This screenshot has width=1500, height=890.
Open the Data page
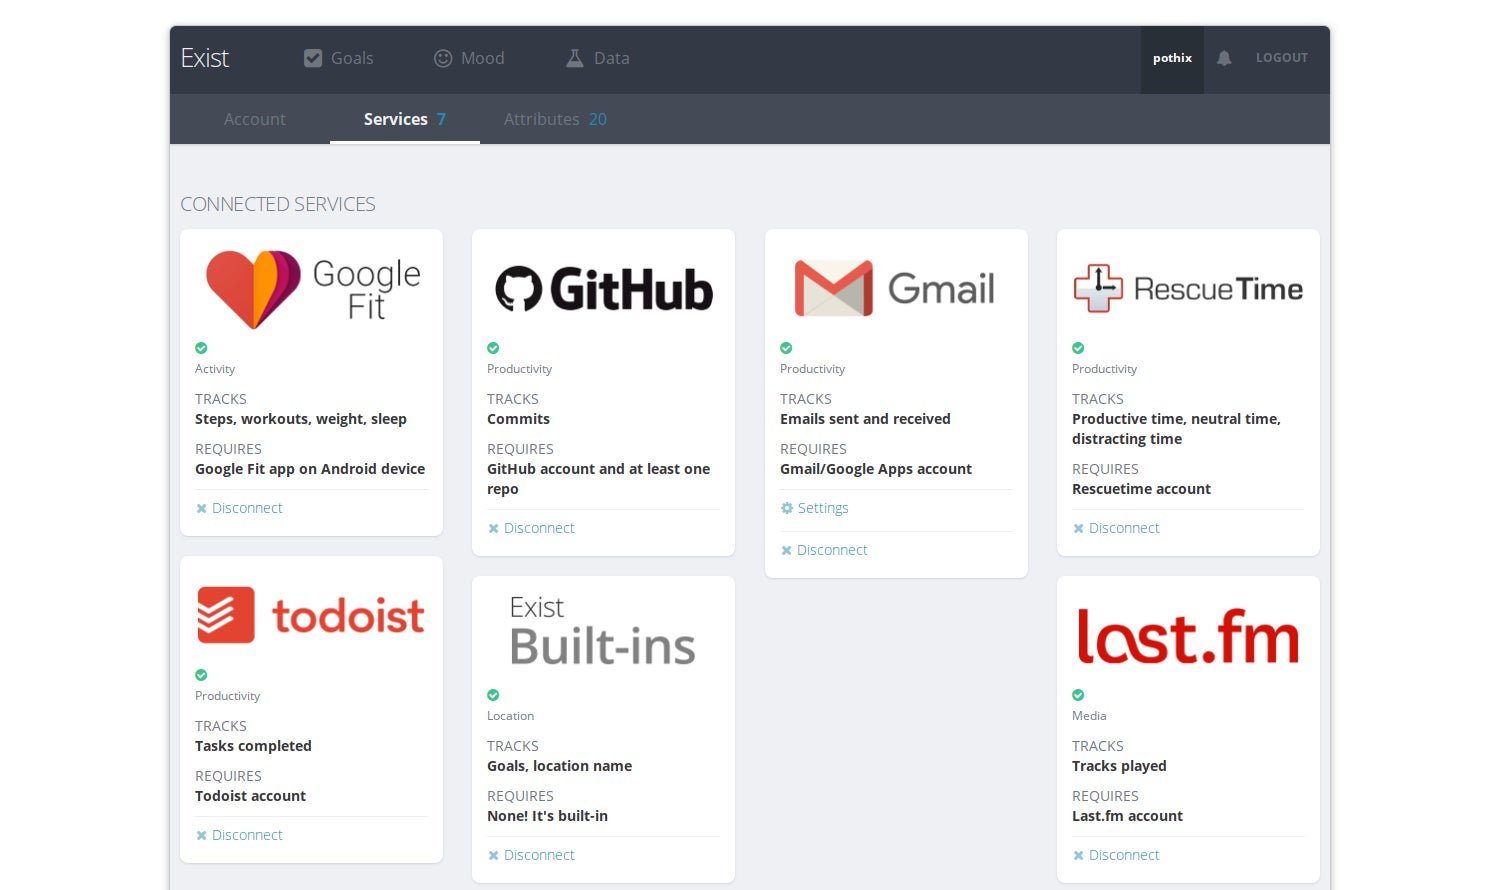[598, 58]
